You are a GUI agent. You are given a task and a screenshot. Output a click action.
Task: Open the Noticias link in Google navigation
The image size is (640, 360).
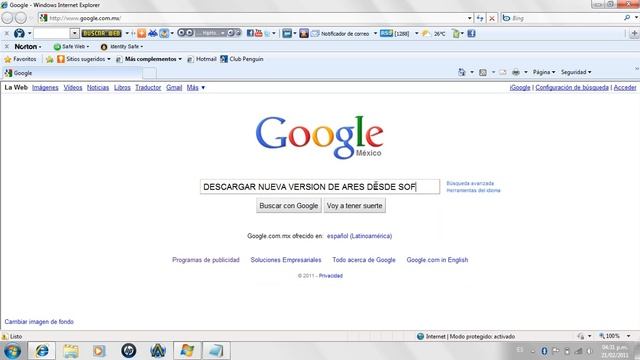point(98,87)
